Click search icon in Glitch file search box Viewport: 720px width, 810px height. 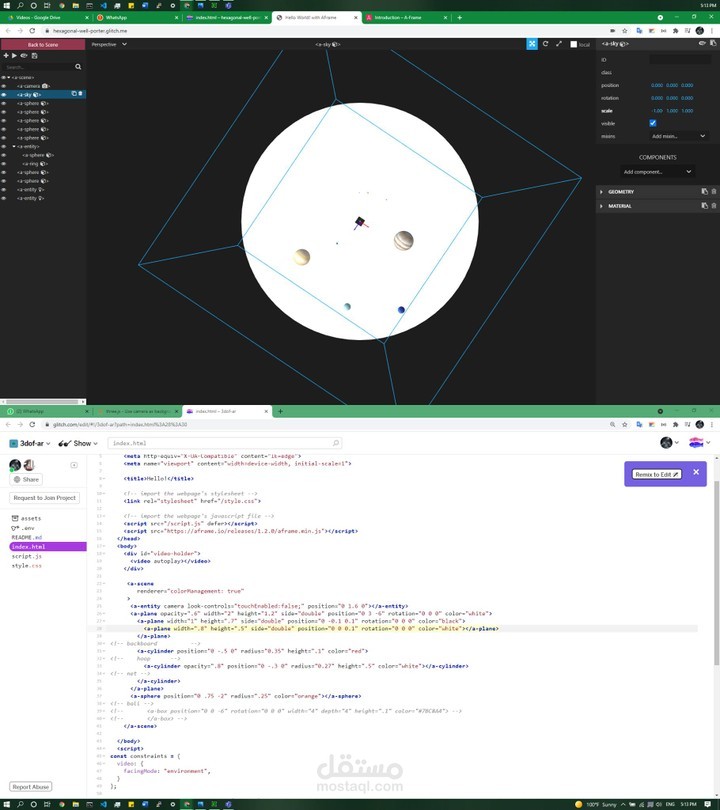coord(336,443)
